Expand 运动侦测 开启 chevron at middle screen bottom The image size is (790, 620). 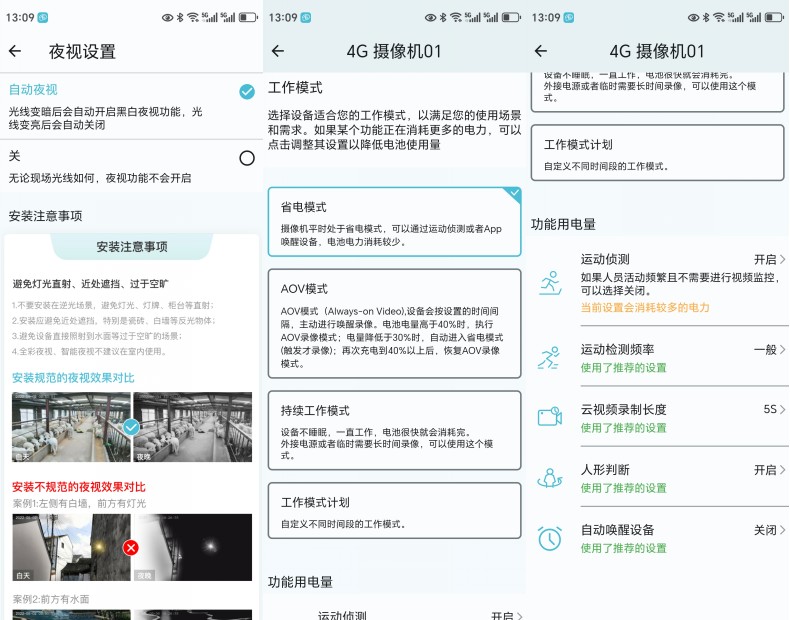click(519, 616)
